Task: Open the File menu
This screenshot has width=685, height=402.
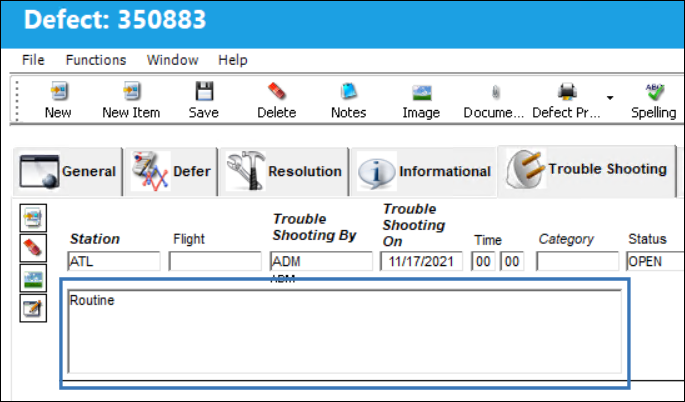Action: point(33,60)
